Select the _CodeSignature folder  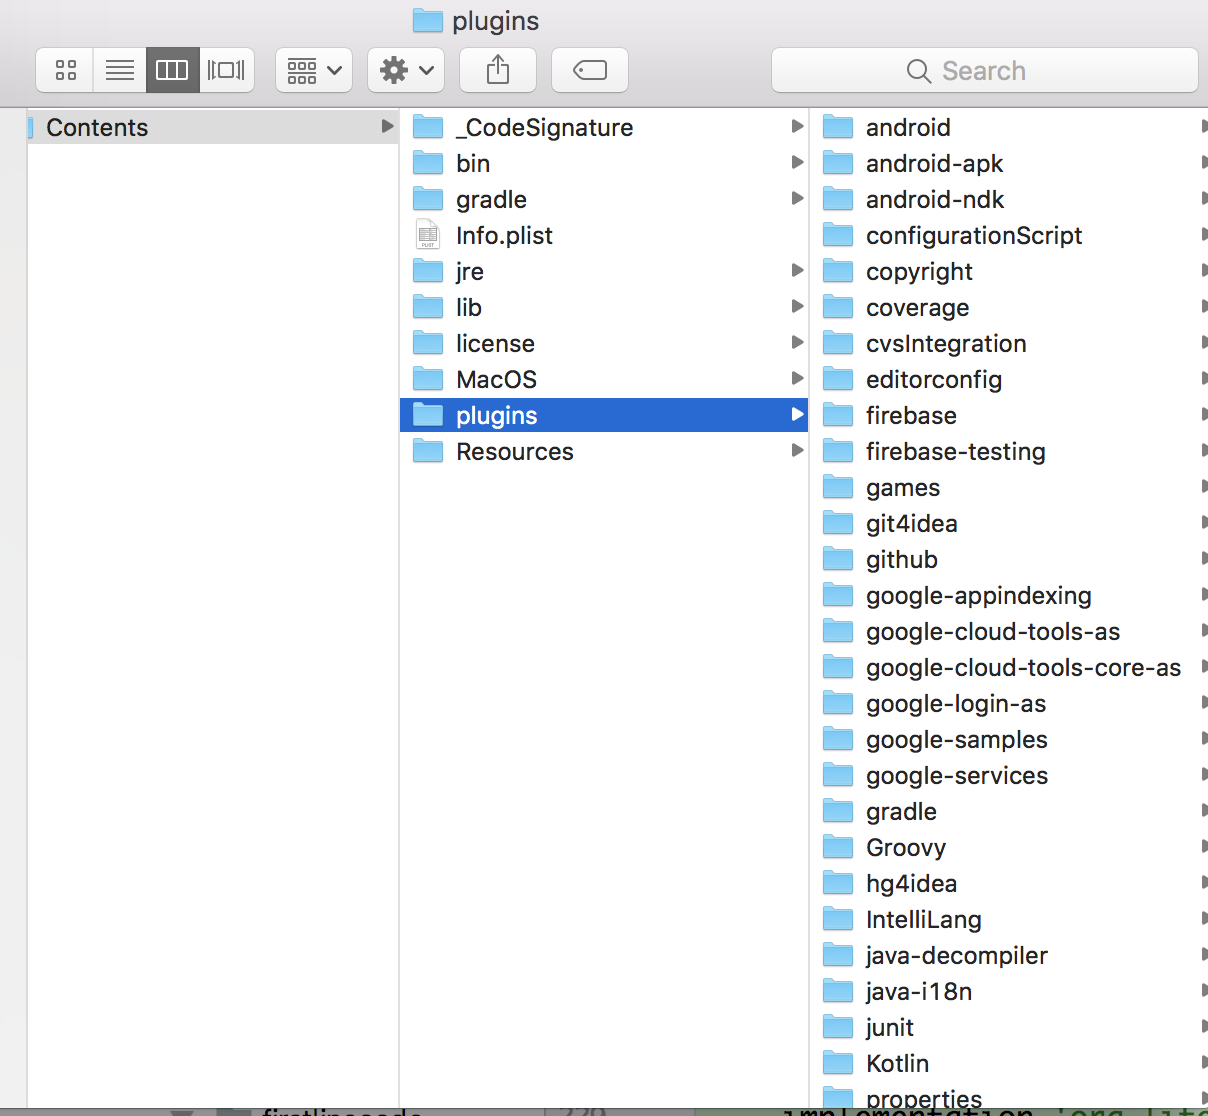[604, 127]
